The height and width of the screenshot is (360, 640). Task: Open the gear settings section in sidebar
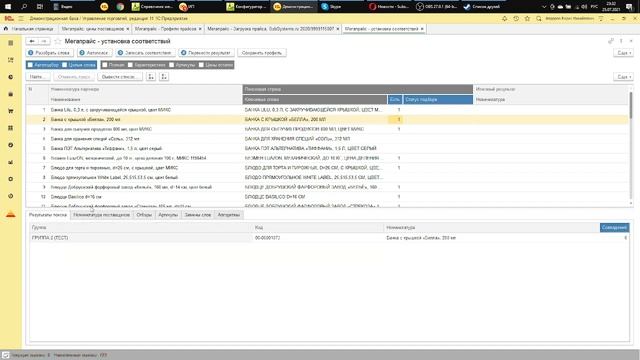[x=11, y=179]
